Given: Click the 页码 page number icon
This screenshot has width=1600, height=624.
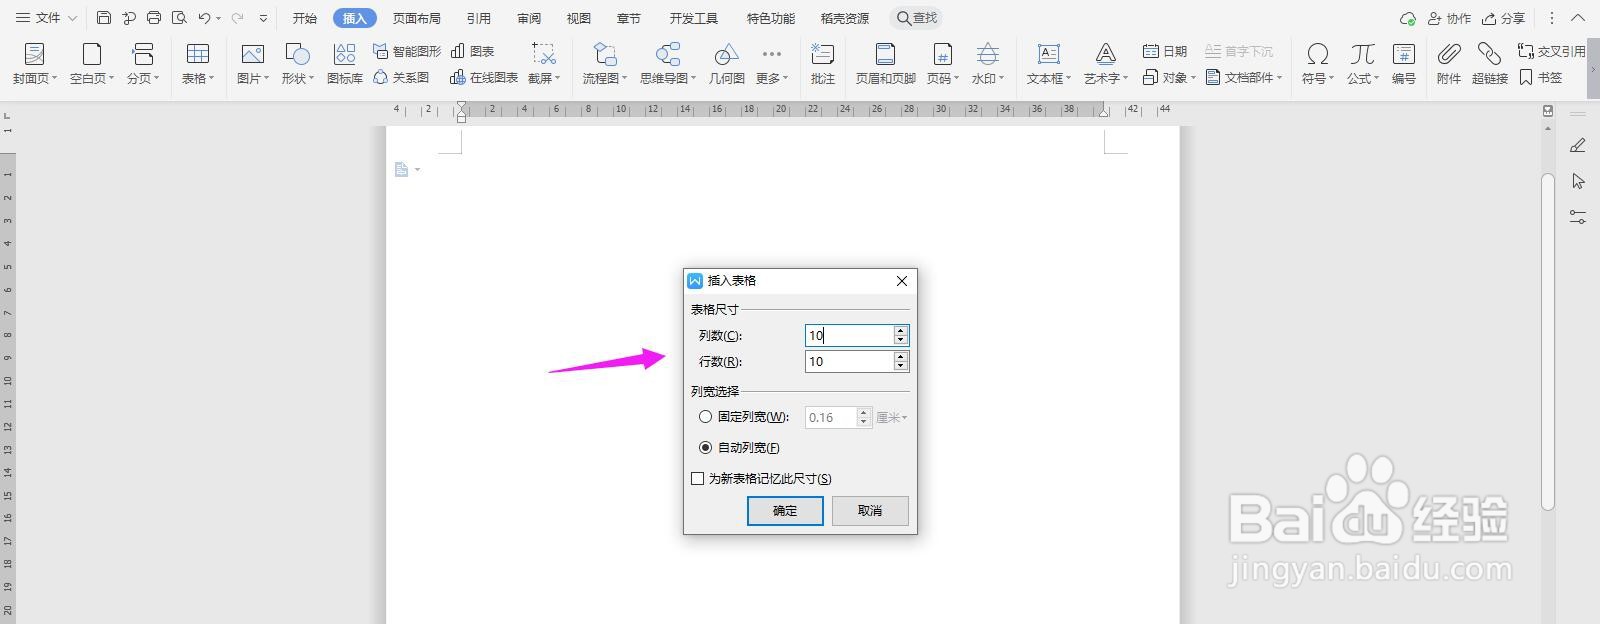Looking at the screenshot, I should (x=942, y=54).
